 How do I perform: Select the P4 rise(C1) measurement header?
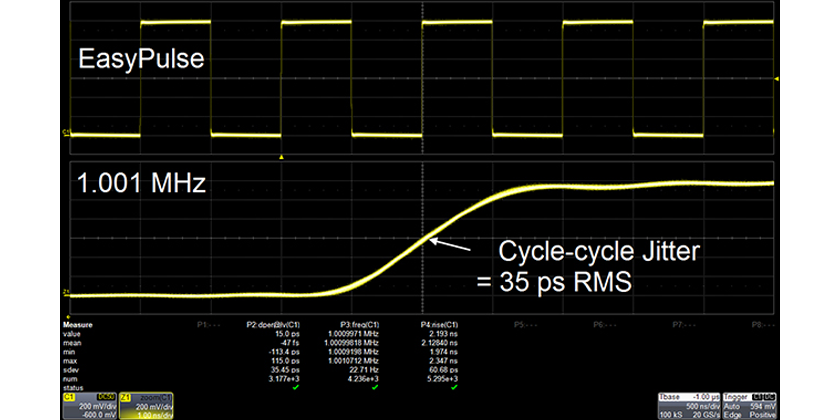pos(441,325)
